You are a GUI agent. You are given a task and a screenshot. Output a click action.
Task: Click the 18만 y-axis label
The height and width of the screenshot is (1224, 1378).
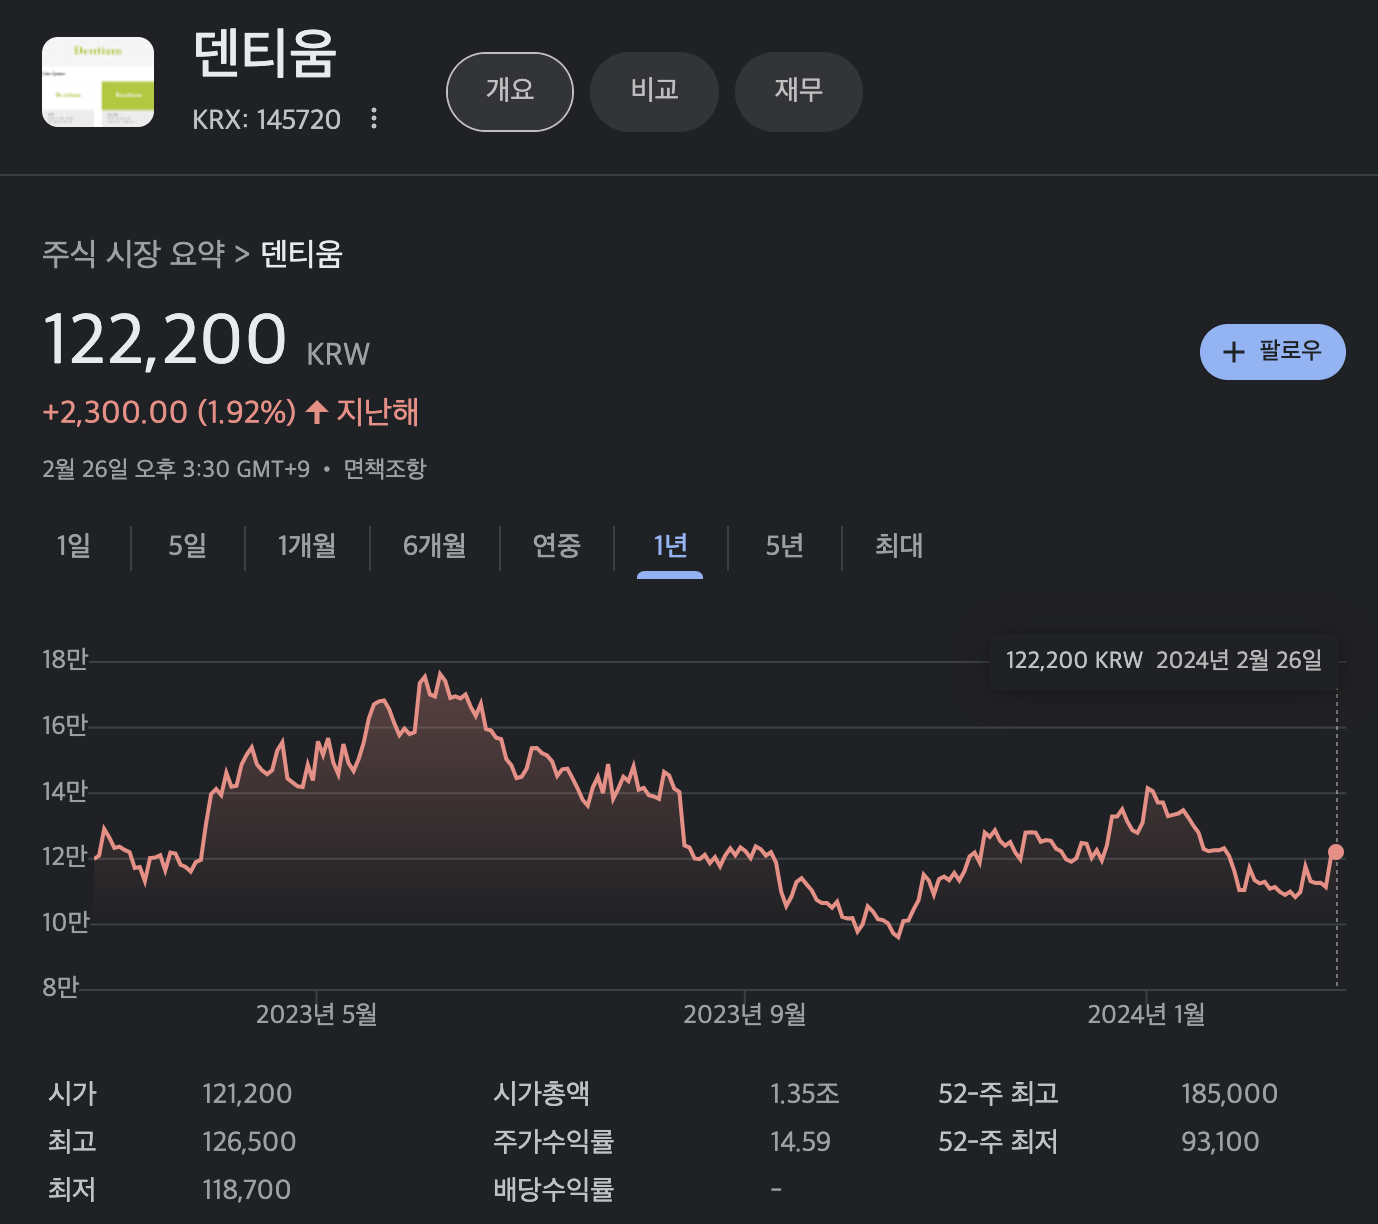click(65, 660)
